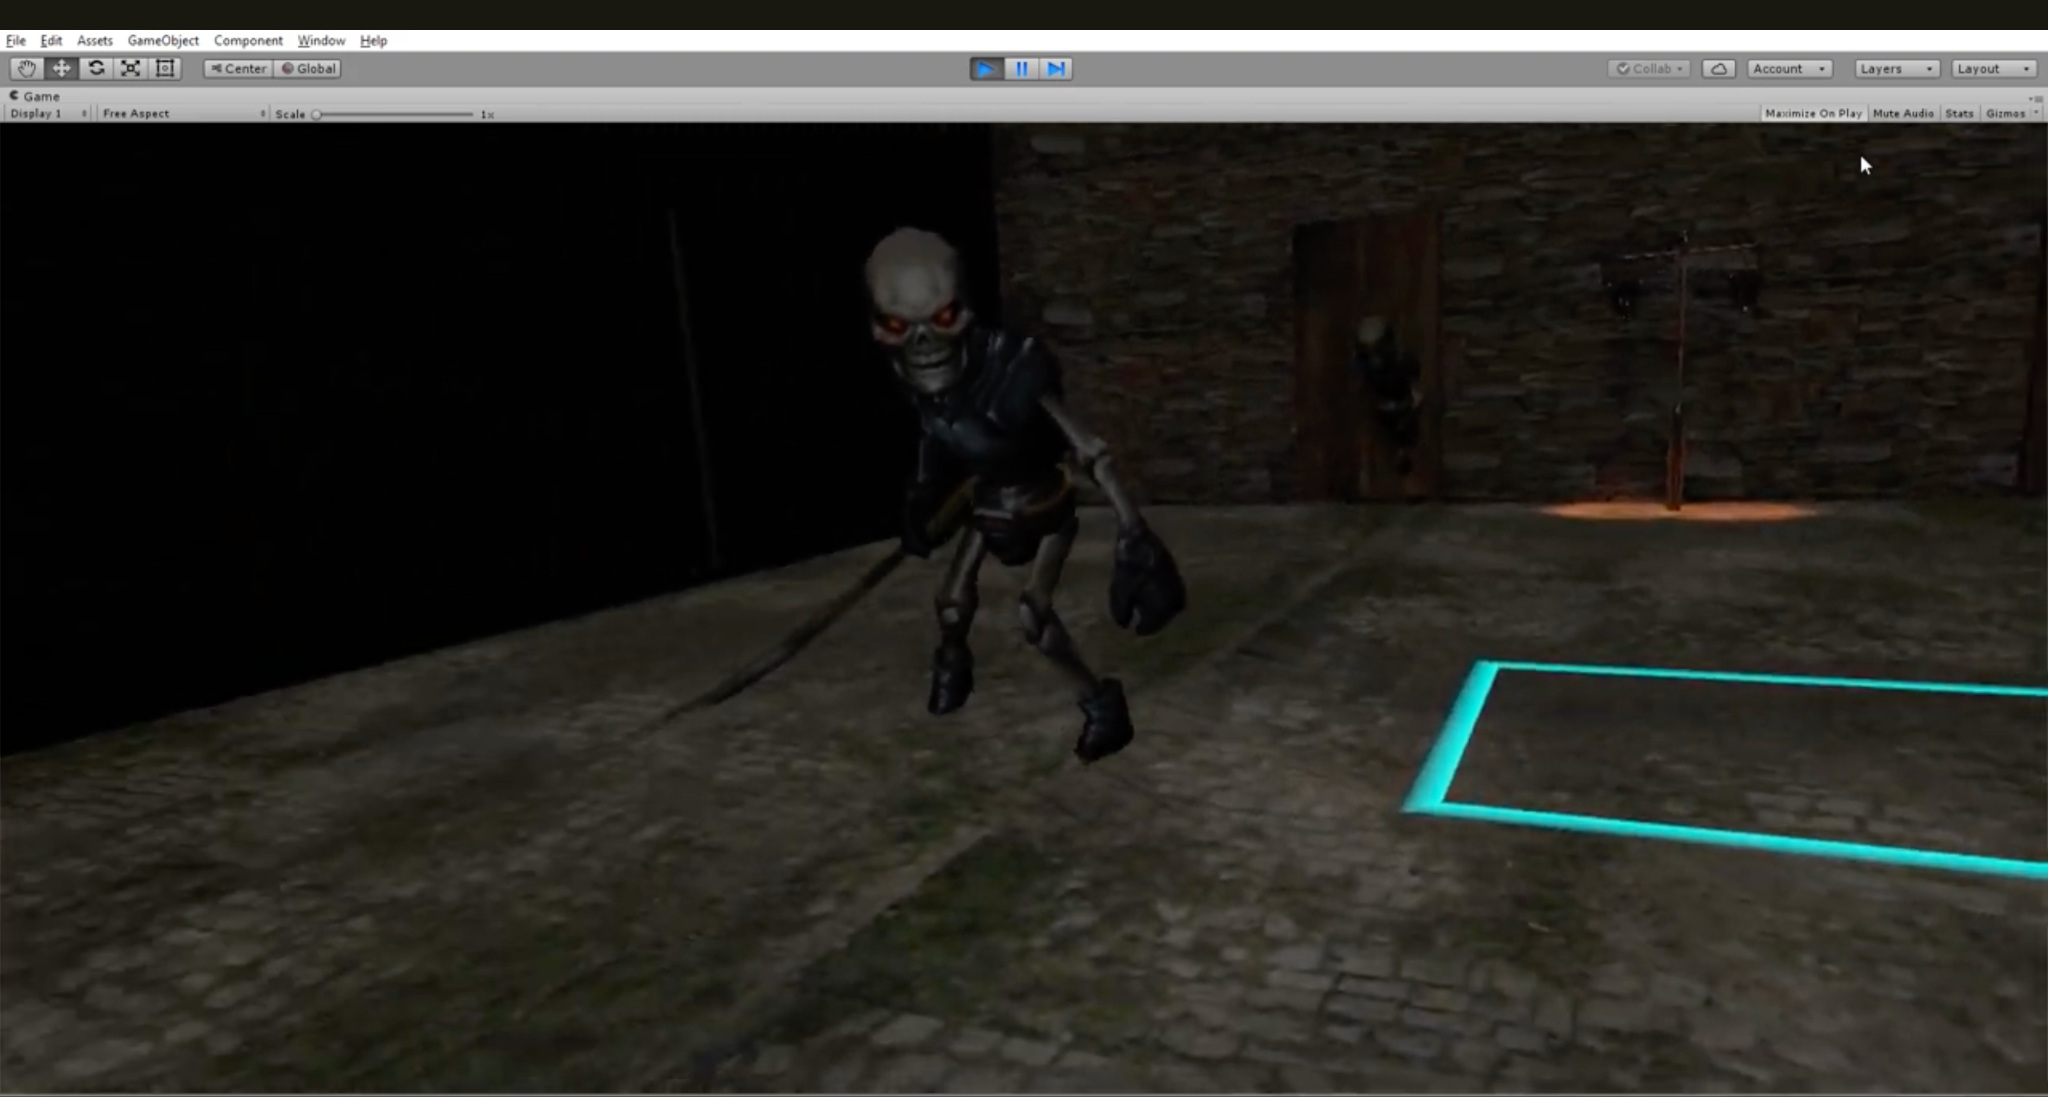
Task: Toggle pivot mode Center button
Action: pyautogui.click(x=238, y=68)
